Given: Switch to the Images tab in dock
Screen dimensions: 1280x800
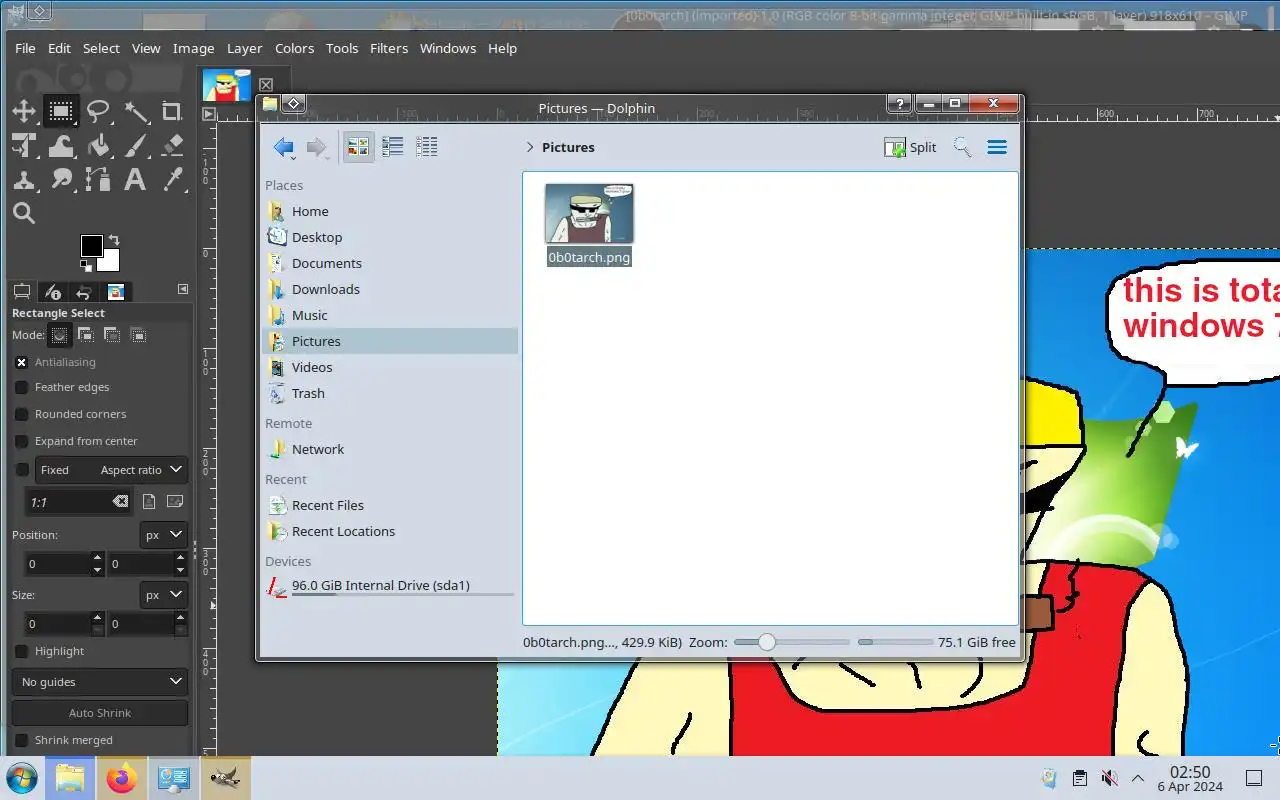Looking at the screenshot, I should click(116, 292).
